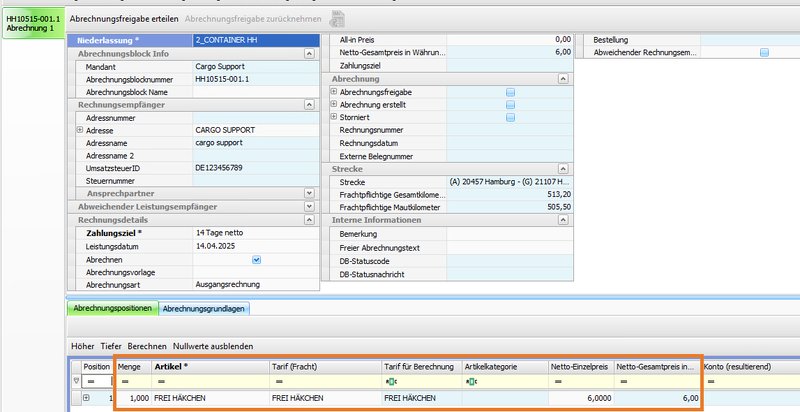Image resolution: width=800 pixels, height=412 pixels.
Task: Switch to the Abrechnungsgrundlagen tab
Action: click(204, 309)
